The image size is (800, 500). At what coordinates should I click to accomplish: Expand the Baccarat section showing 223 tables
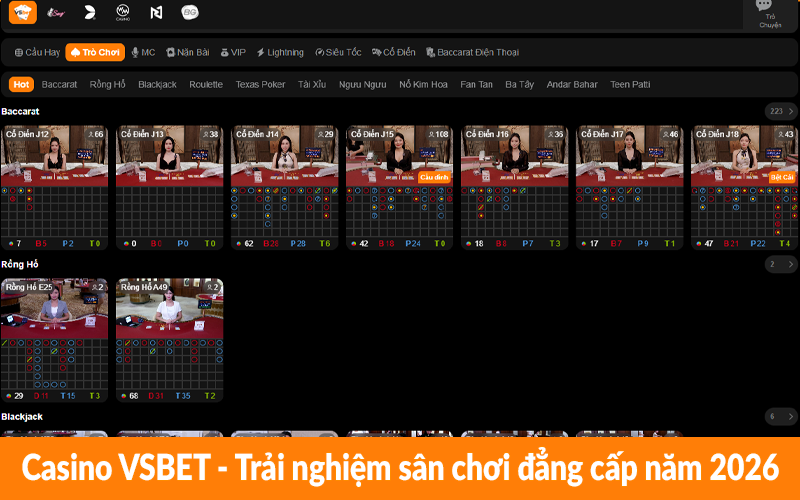[x=782, y=111]
